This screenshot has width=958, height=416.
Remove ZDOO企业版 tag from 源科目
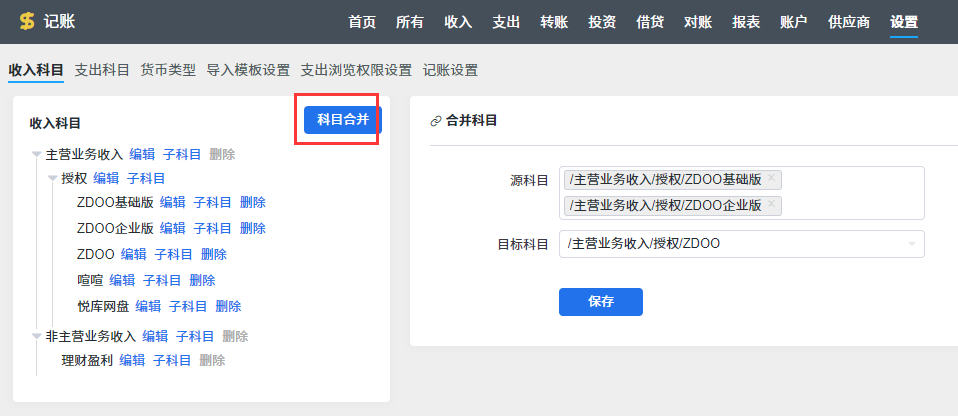pyautogui.click(x=771, y=205)
